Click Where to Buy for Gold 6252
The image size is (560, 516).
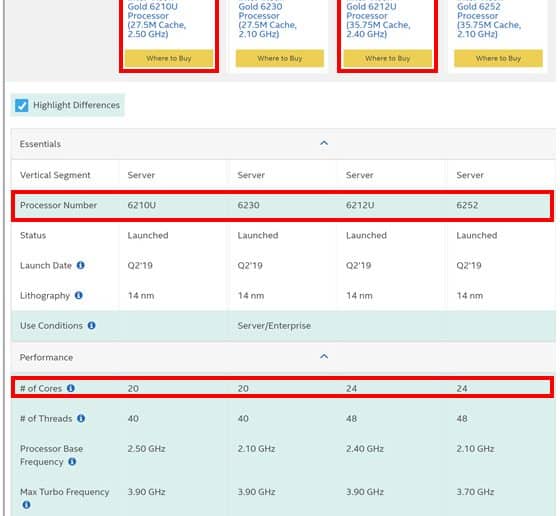pyautogui.click(x=498, y=58)
